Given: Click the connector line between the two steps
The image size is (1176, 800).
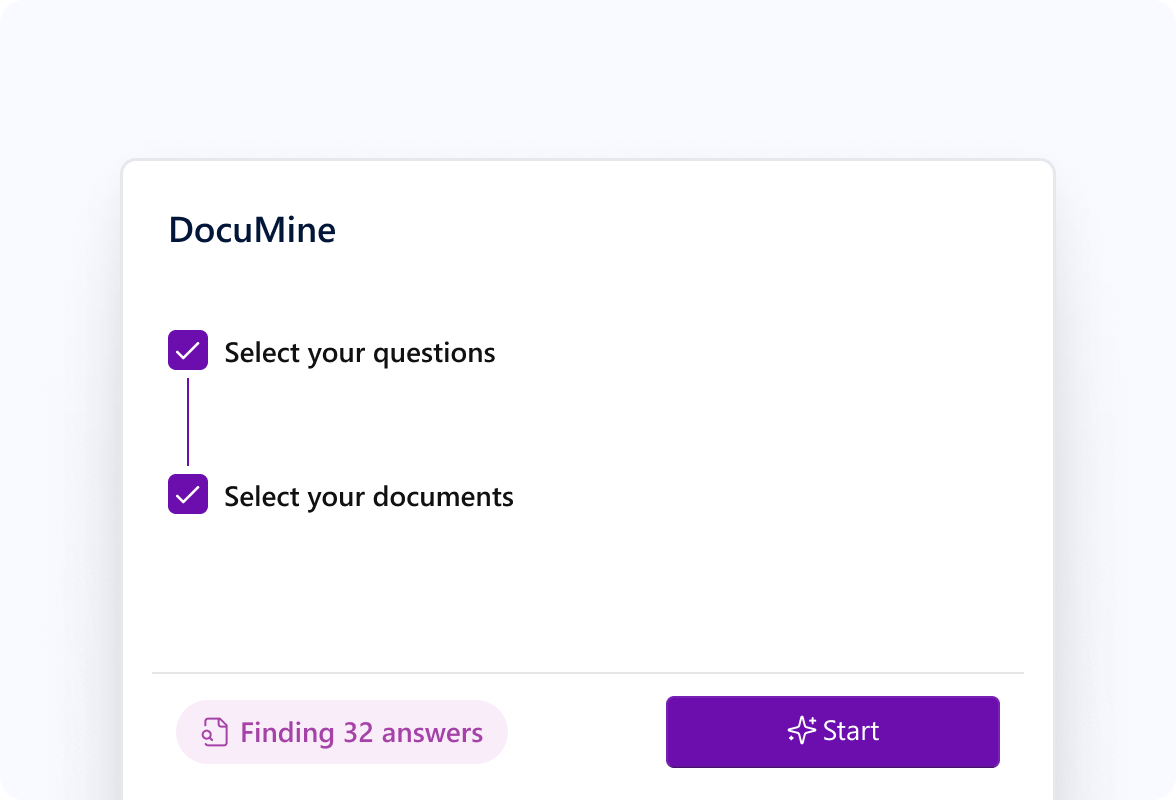Looking at the screenshot, I should coord(188,422).
